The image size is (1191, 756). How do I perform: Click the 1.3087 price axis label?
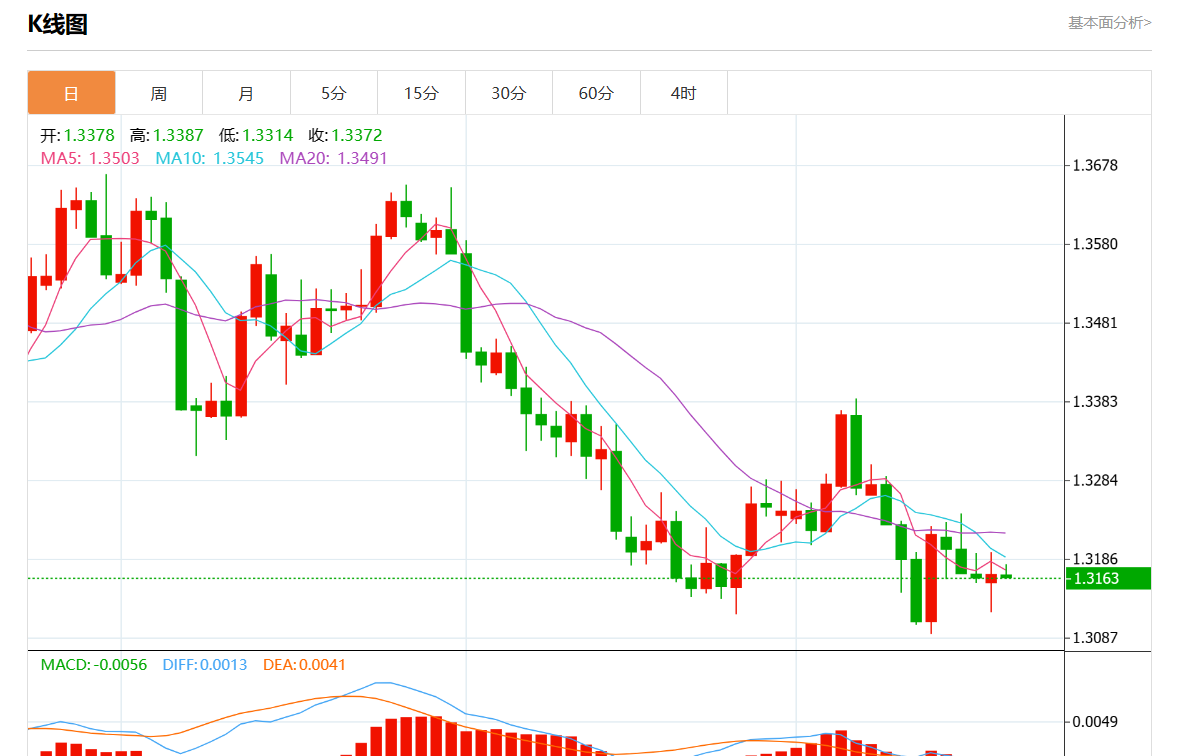1095,637
